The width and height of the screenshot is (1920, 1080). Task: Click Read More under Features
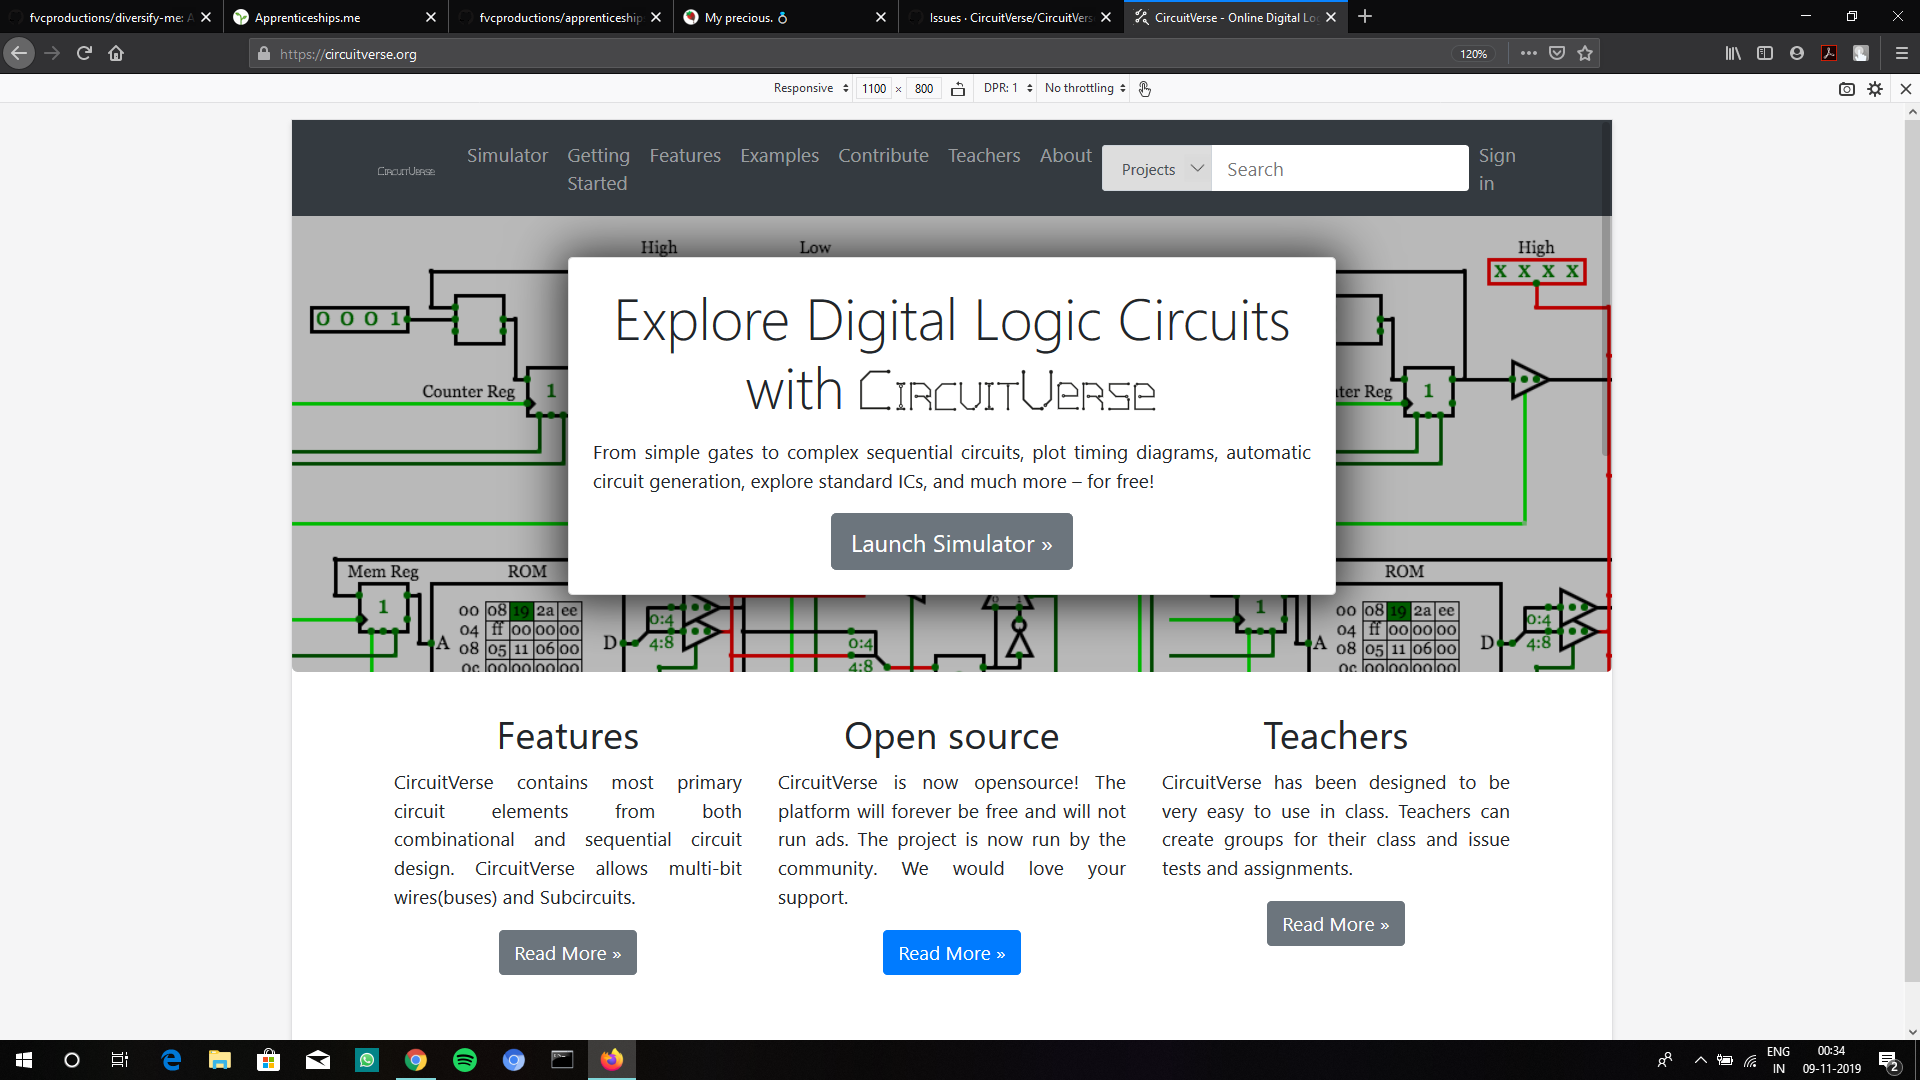tap(567, 953)
